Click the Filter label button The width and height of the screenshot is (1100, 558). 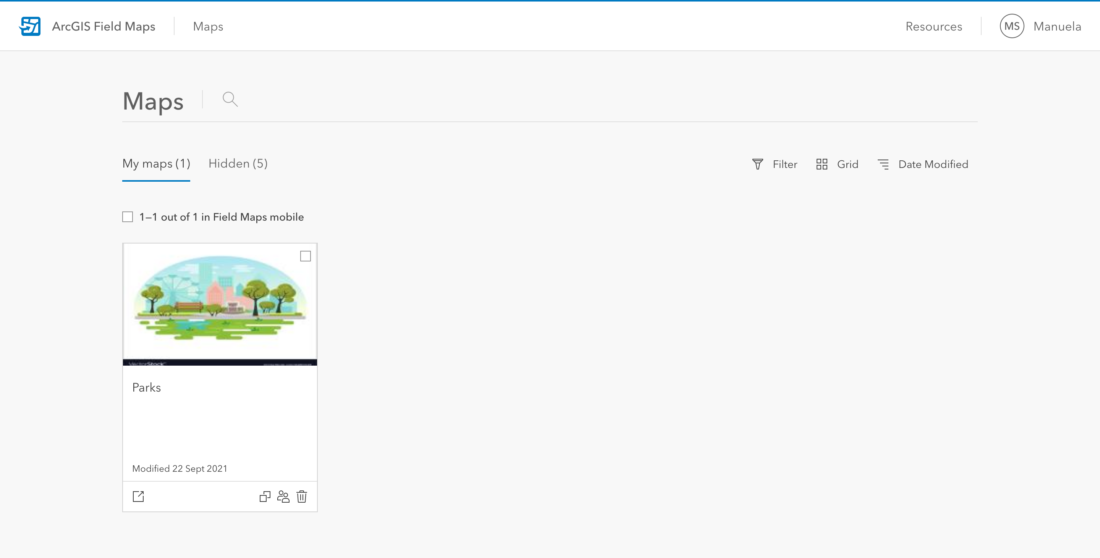pos(785,164)
